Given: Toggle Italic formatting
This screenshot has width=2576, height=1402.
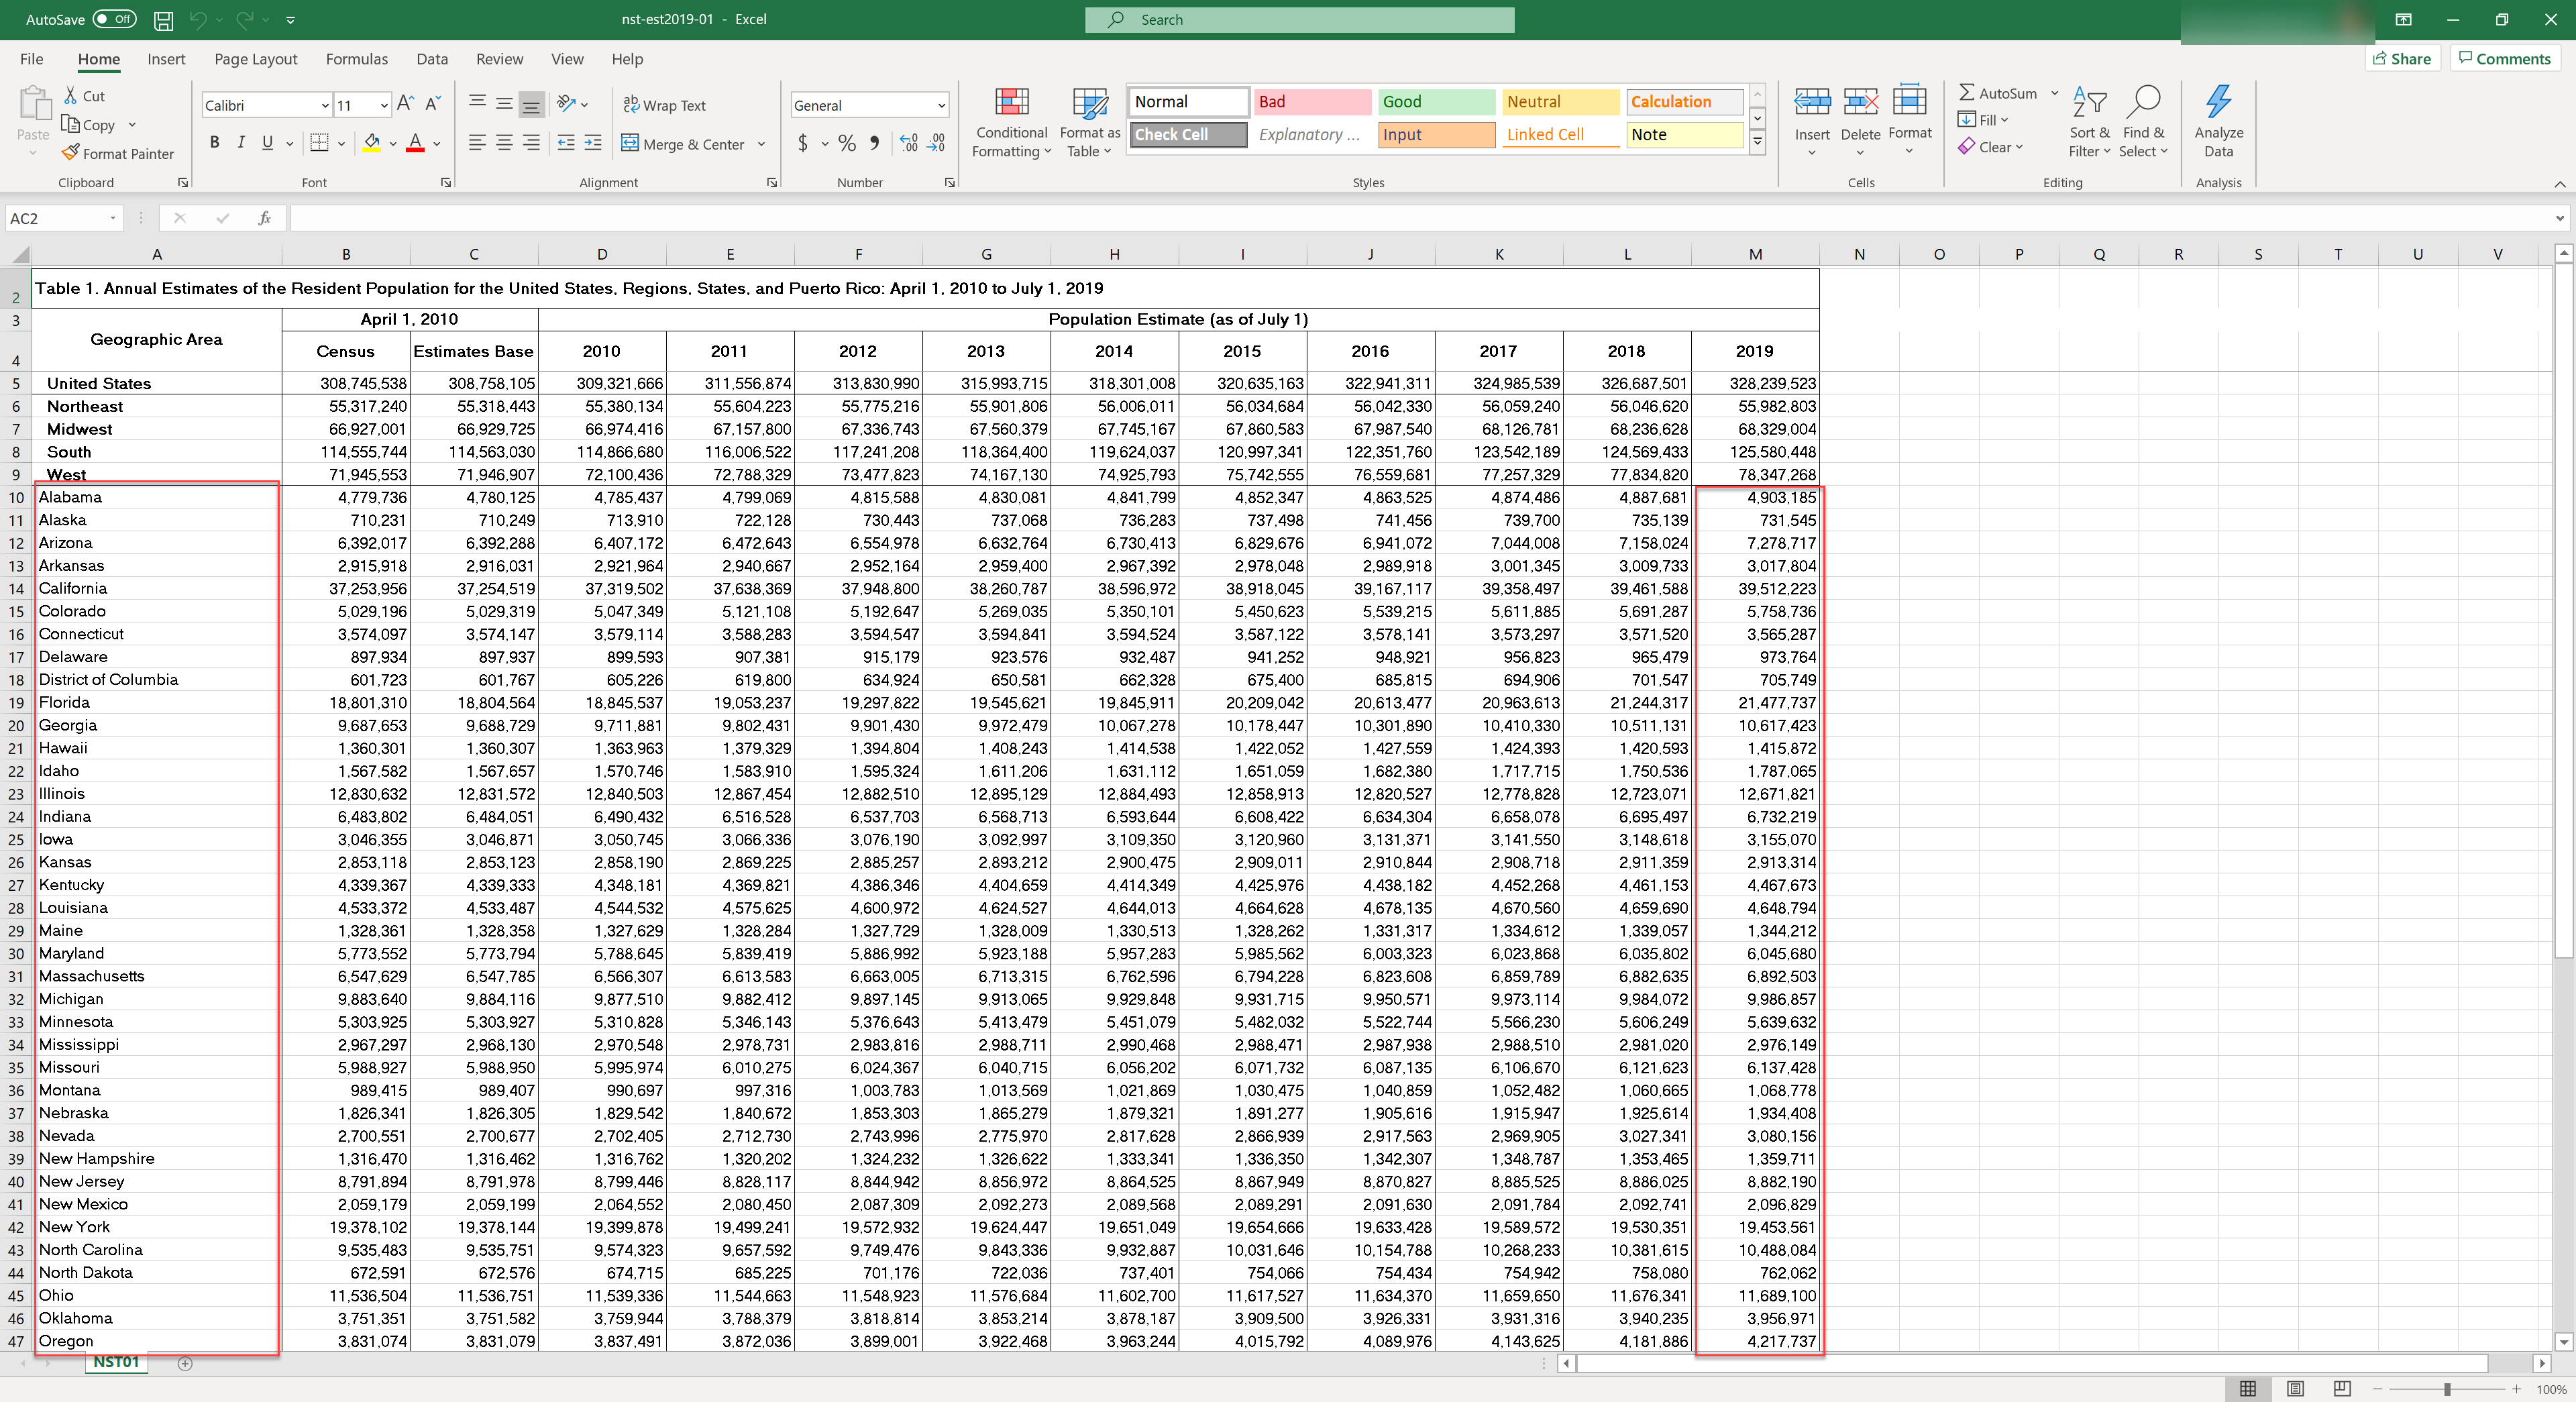Looking at the screenshot, I should coord(241,143).
